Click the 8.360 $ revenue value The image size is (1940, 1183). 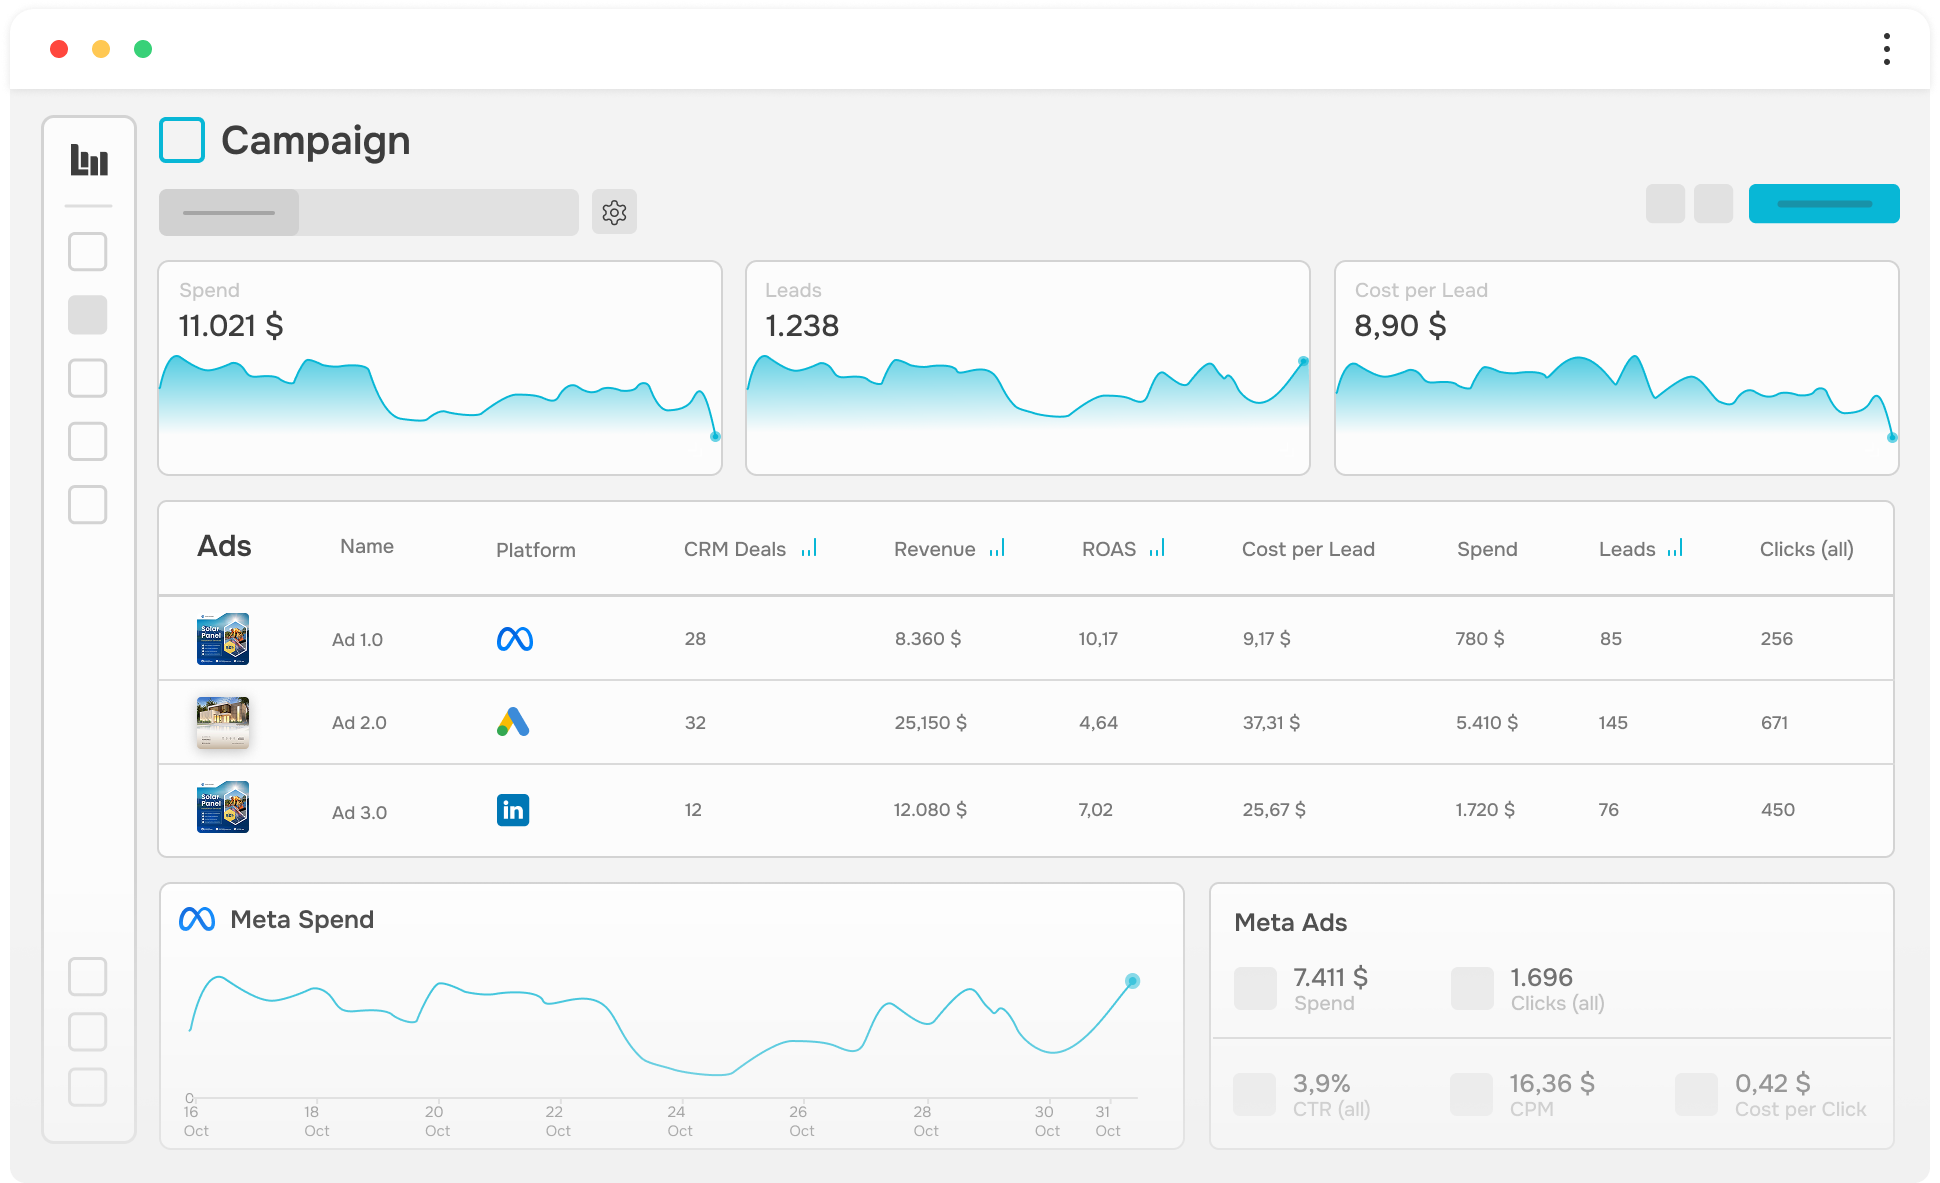coord(928,638)
